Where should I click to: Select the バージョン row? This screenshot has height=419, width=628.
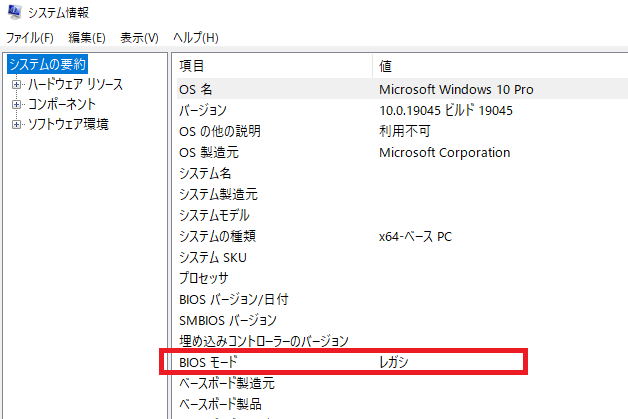click(x=402, y=110)
